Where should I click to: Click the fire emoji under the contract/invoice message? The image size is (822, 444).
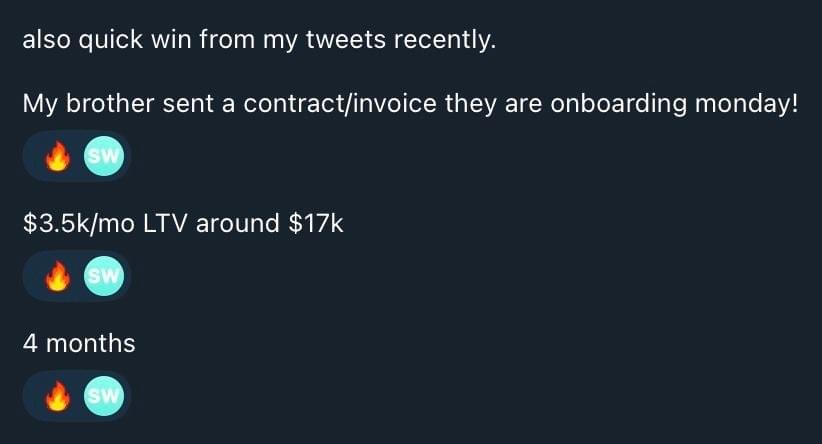[x=59, y=157]
